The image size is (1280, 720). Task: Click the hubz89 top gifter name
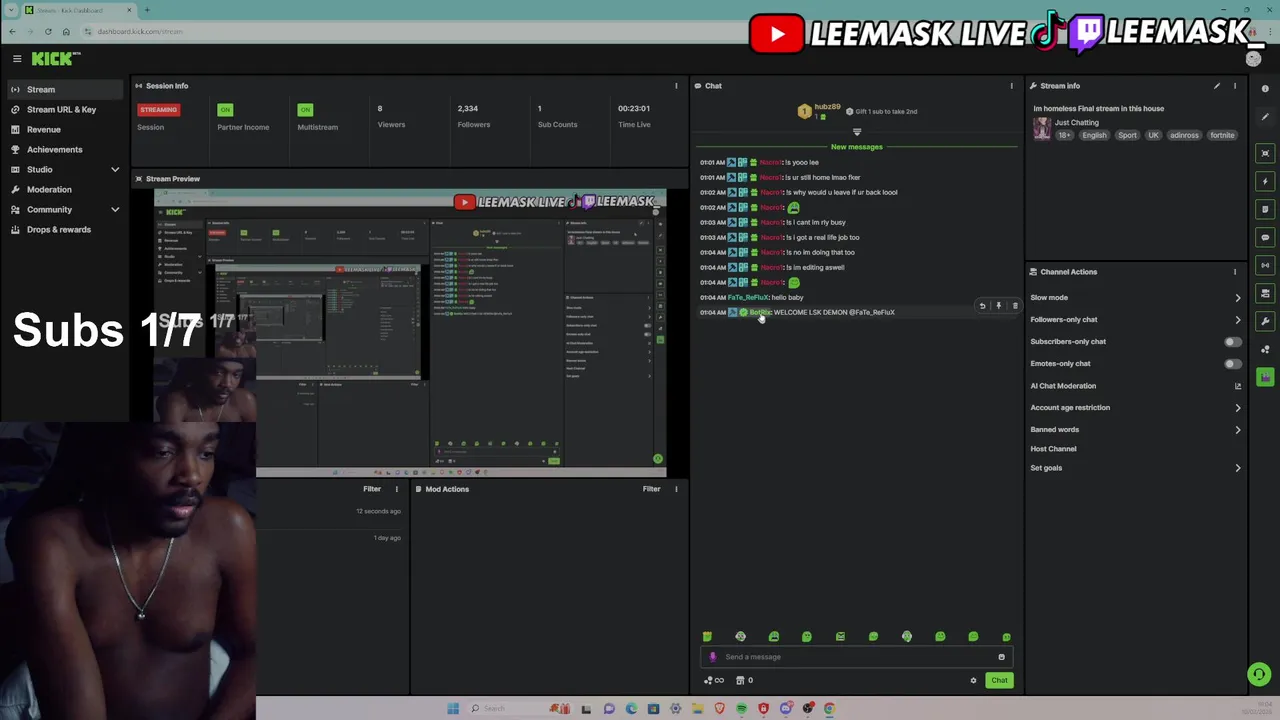point(827,107)
